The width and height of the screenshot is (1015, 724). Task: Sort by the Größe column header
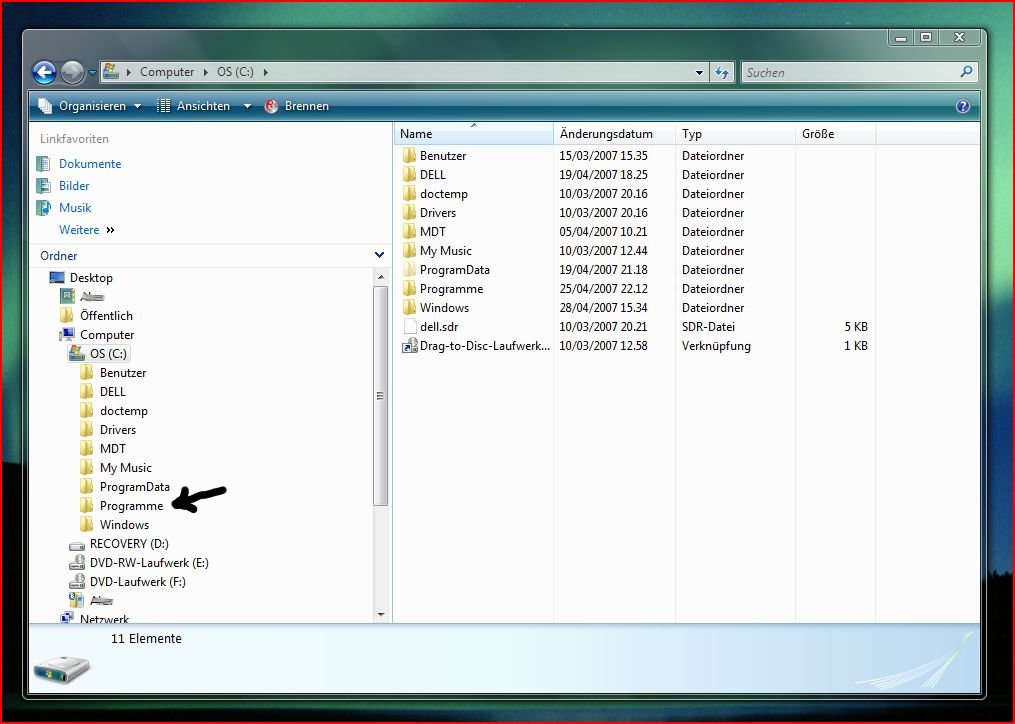[836, 134]
